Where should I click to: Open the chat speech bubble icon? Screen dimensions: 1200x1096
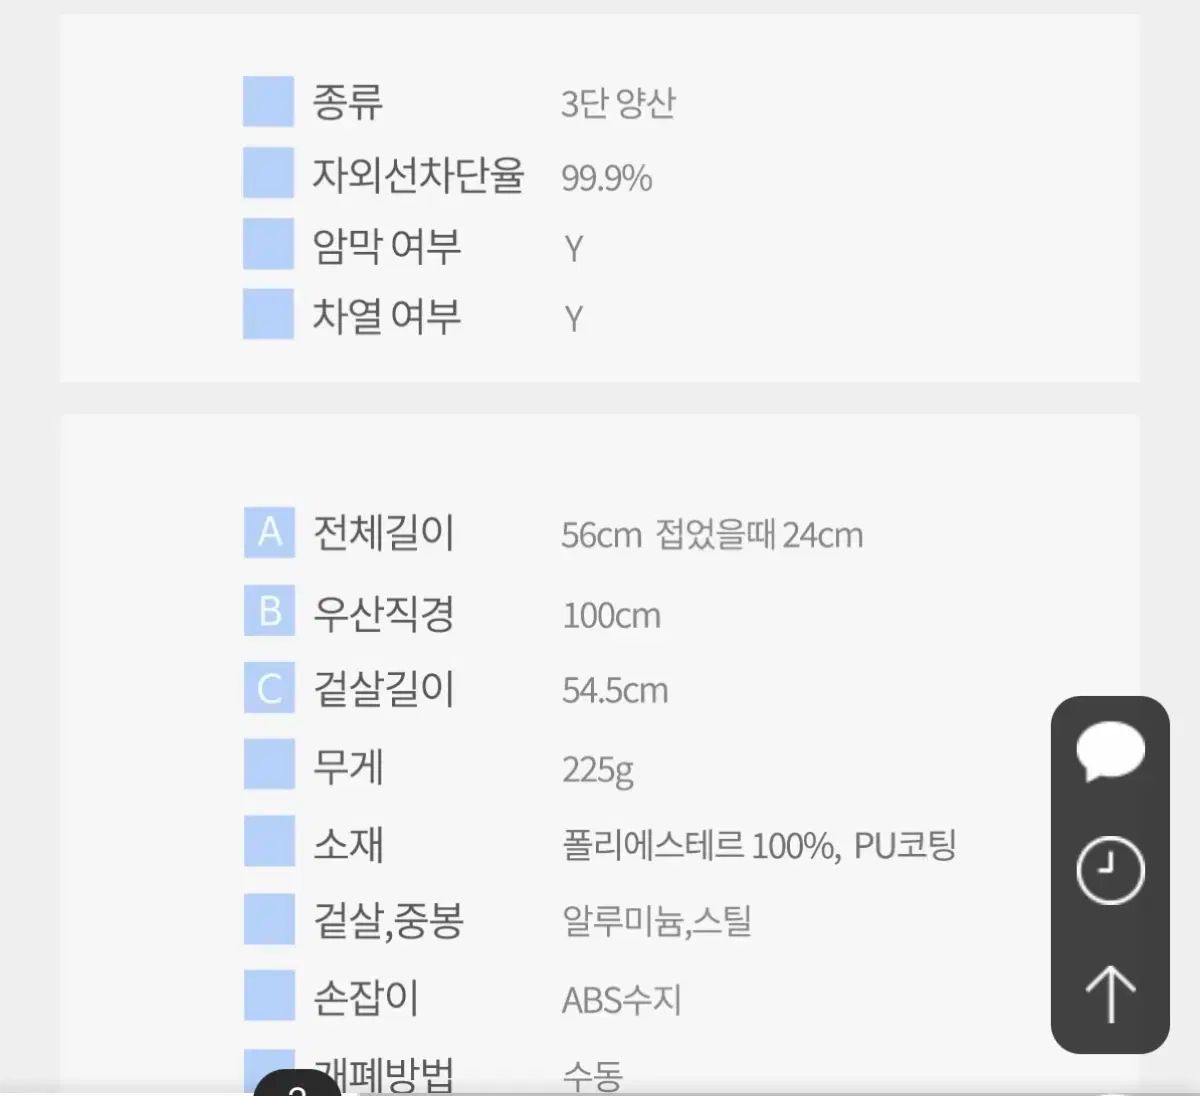pyautogui.click(x=1110, y=750)
